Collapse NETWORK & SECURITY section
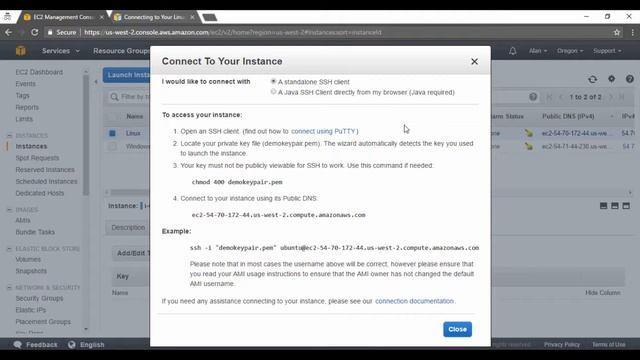This screenshot has width=640, height=360. click(x=9, y=288)
